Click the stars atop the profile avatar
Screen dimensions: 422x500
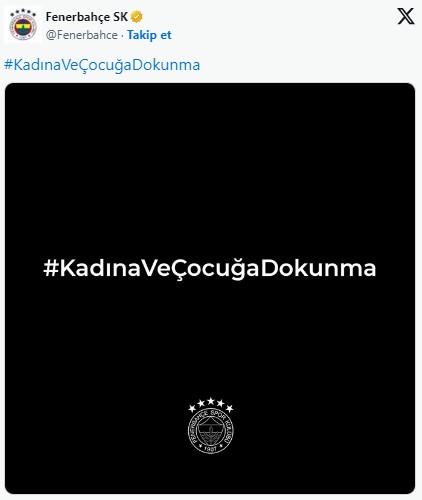(x=23, y=13)
